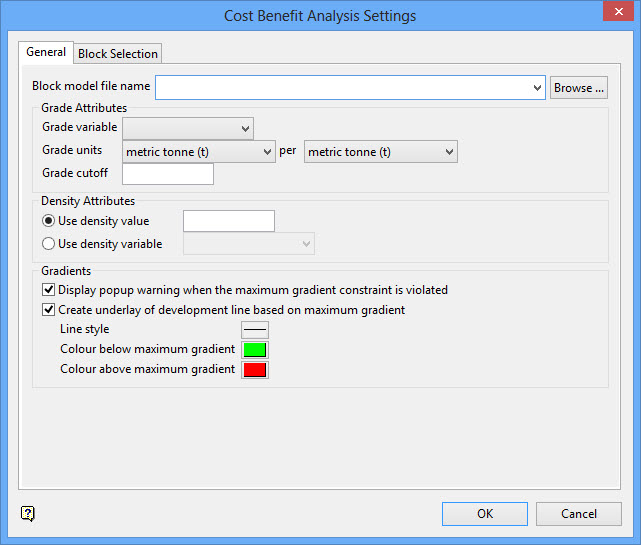Screen dimensions: 641x545
Task: Switch to the Block Selection tab
Action: pos(118,54)
